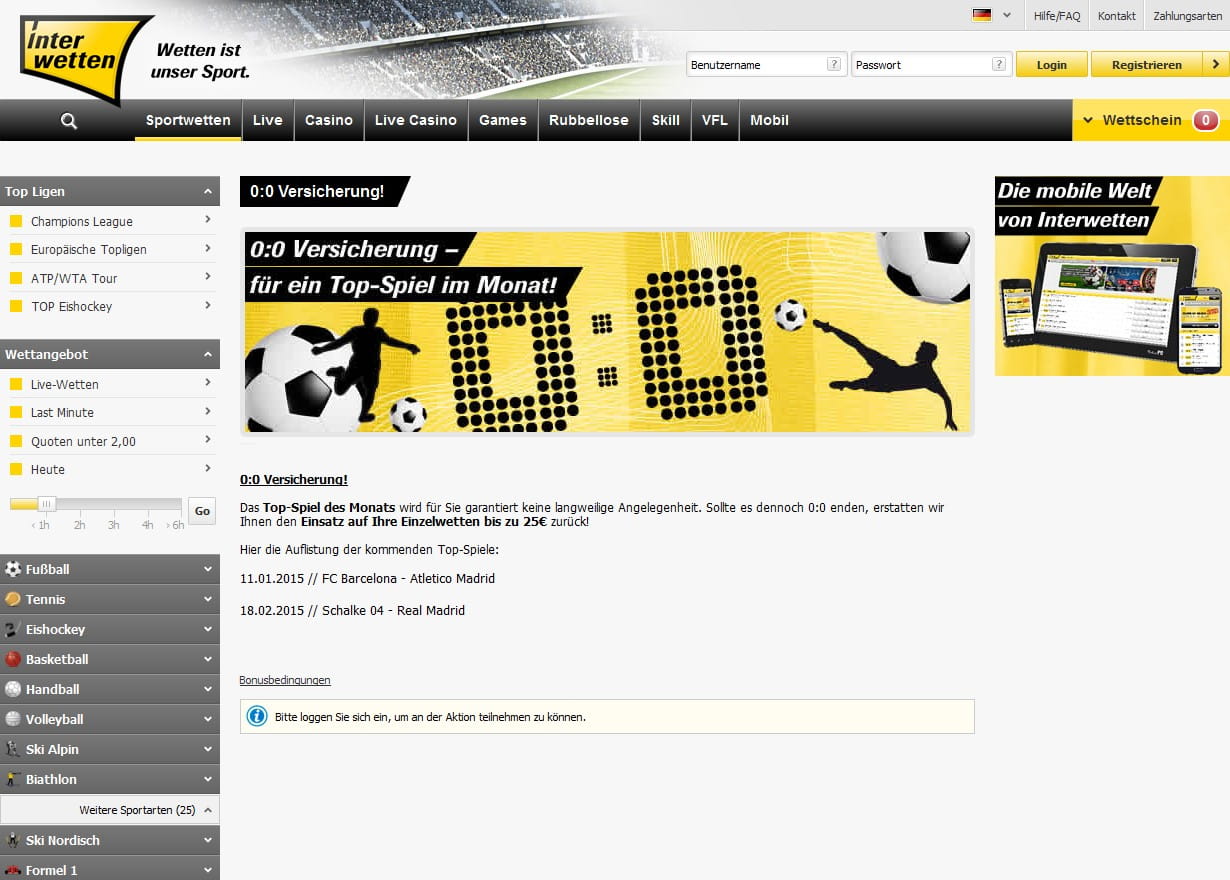Click the Formel 1 icon

(13, 870)
